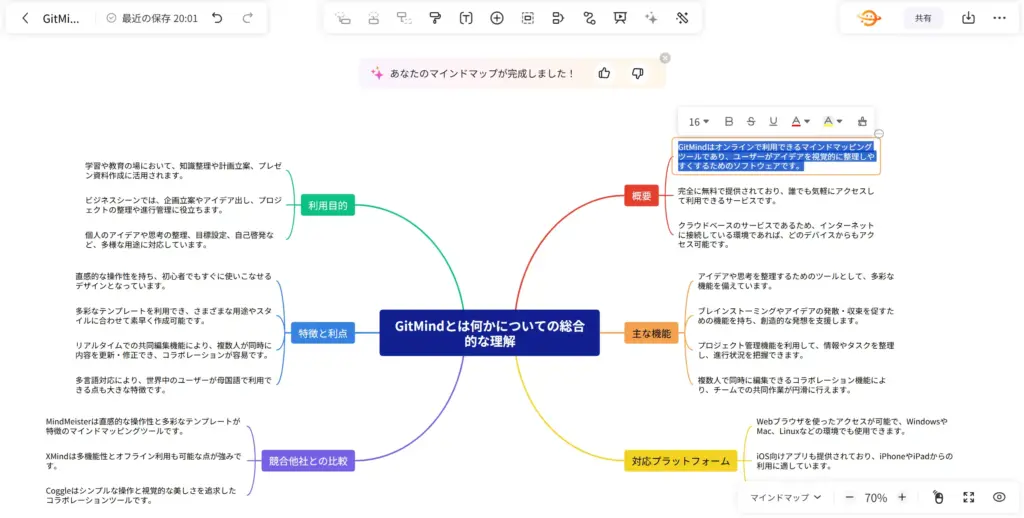Open the presentation mode icon
This screenshot has width=1024, height=518.
(620, 18)
